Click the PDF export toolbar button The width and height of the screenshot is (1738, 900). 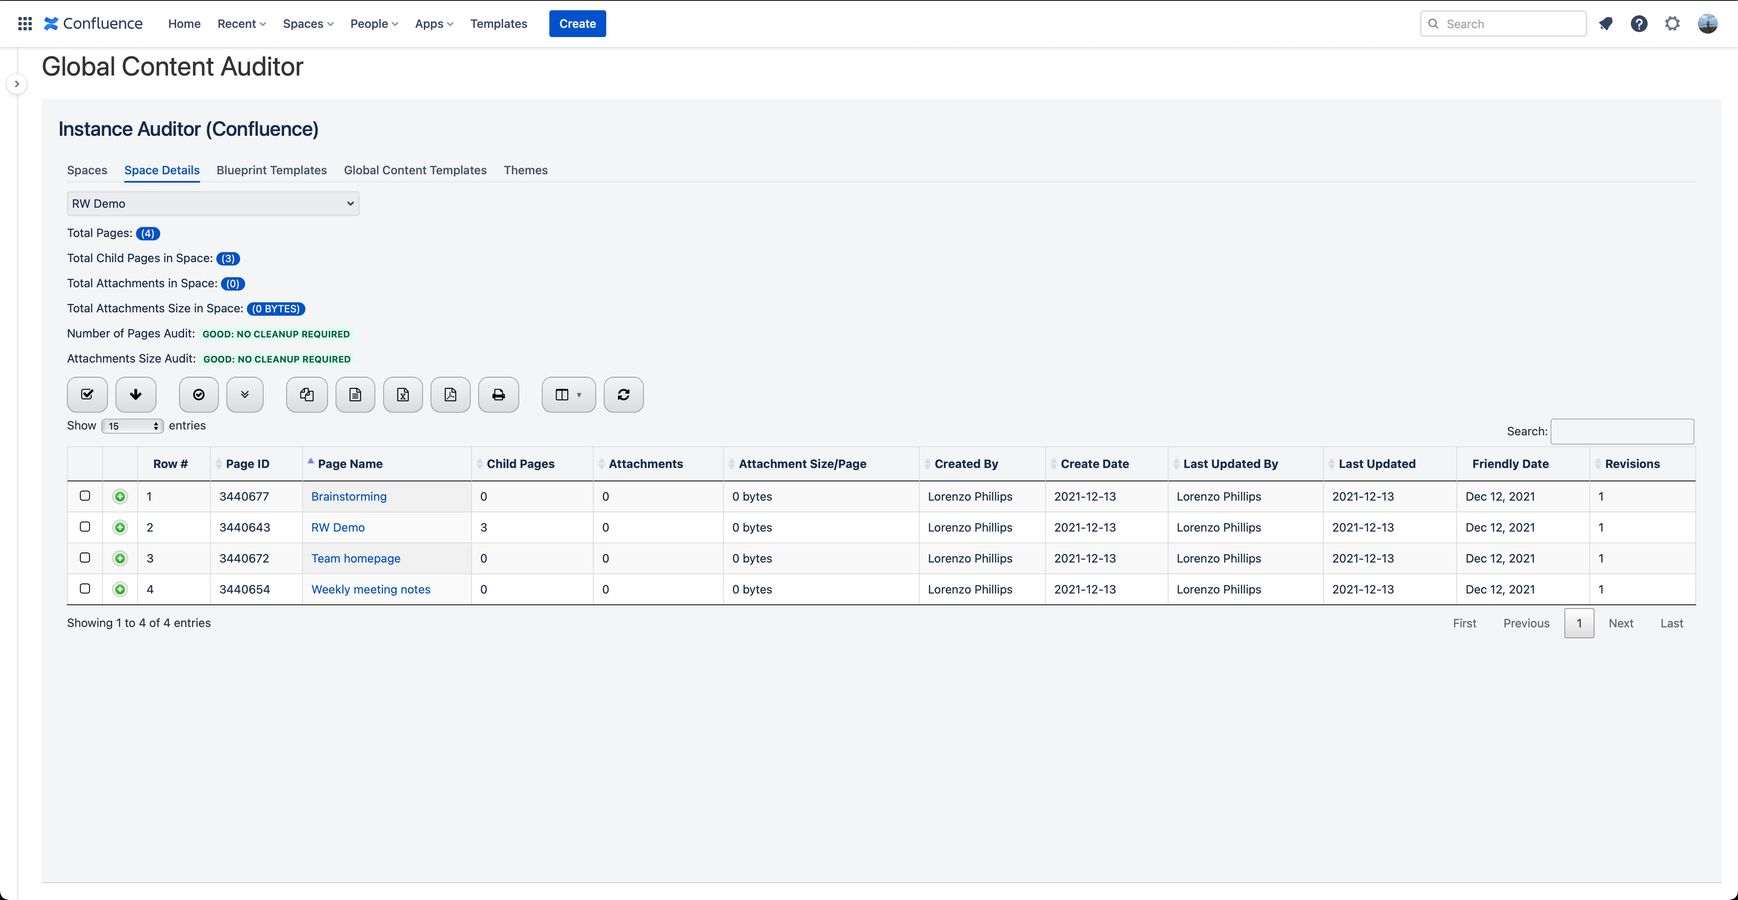coord(451,394)
